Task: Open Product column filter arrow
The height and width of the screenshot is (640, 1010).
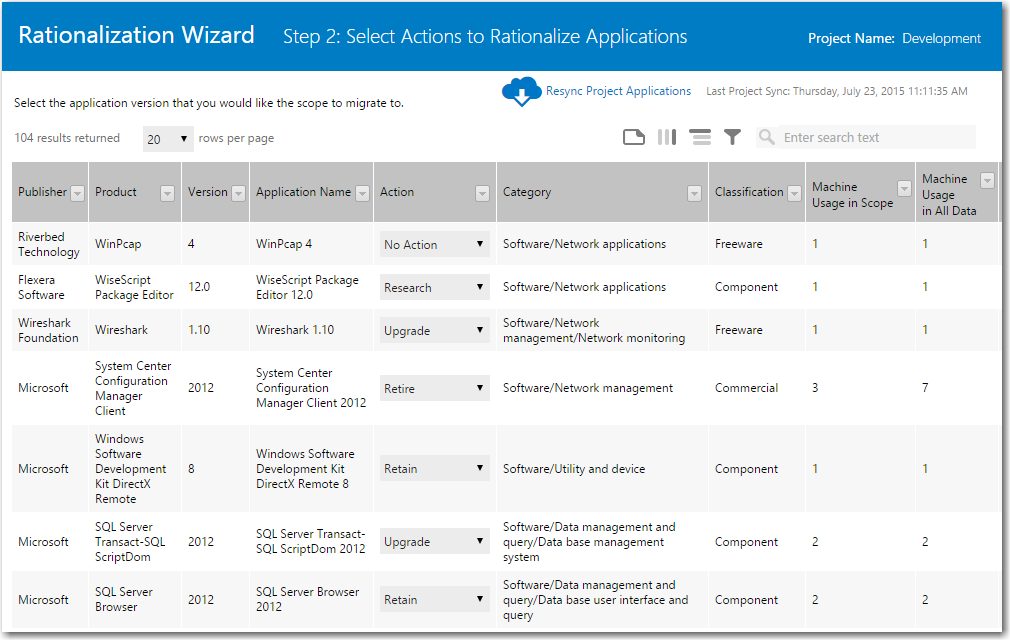Action: coord(167,193)
